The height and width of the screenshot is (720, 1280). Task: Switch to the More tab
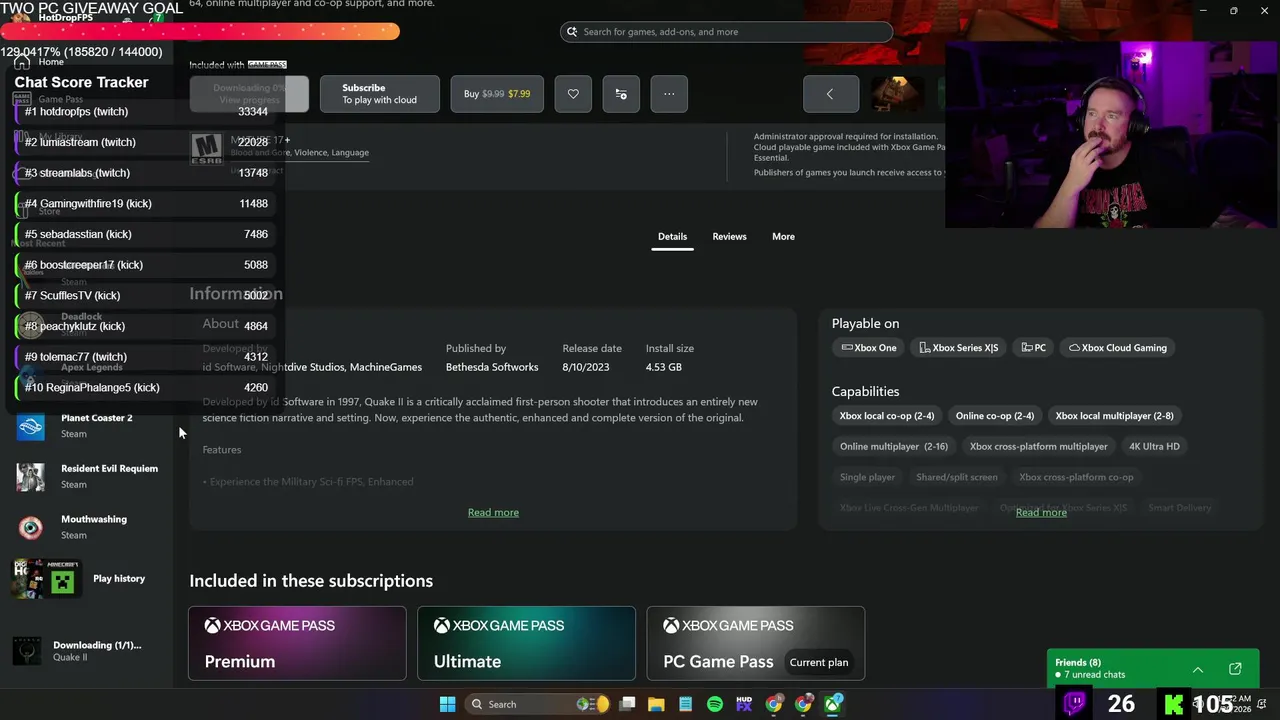tap(783, 236)
